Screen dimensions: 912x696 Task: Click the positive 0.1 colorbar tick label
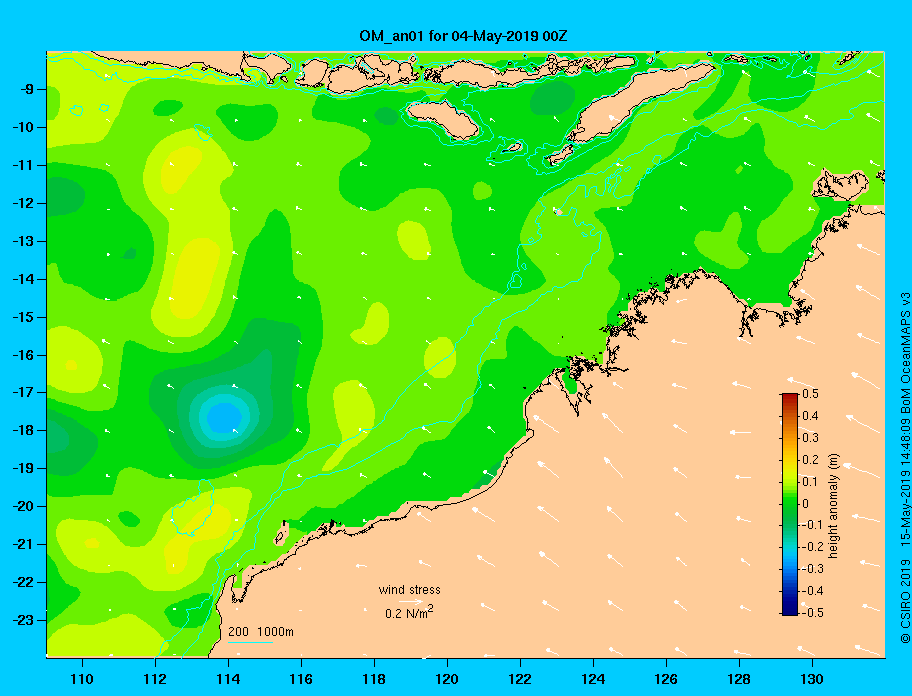[811, 481]
